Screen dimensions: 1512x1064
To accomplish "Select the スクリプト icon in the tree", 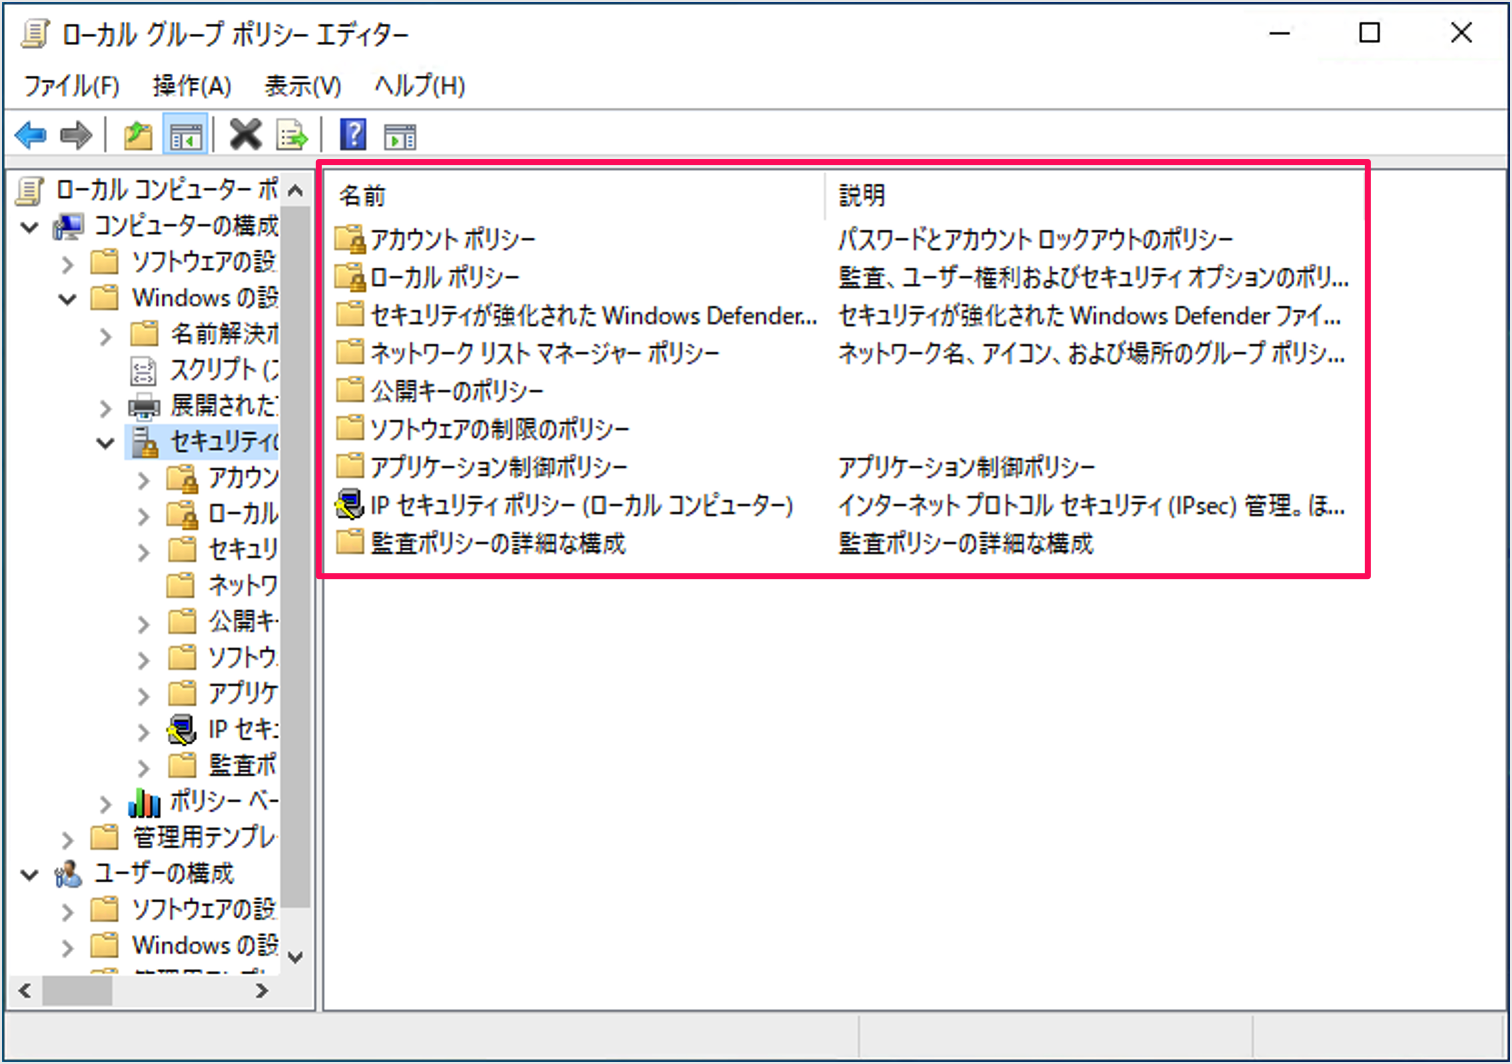I will tap(145, 370).
